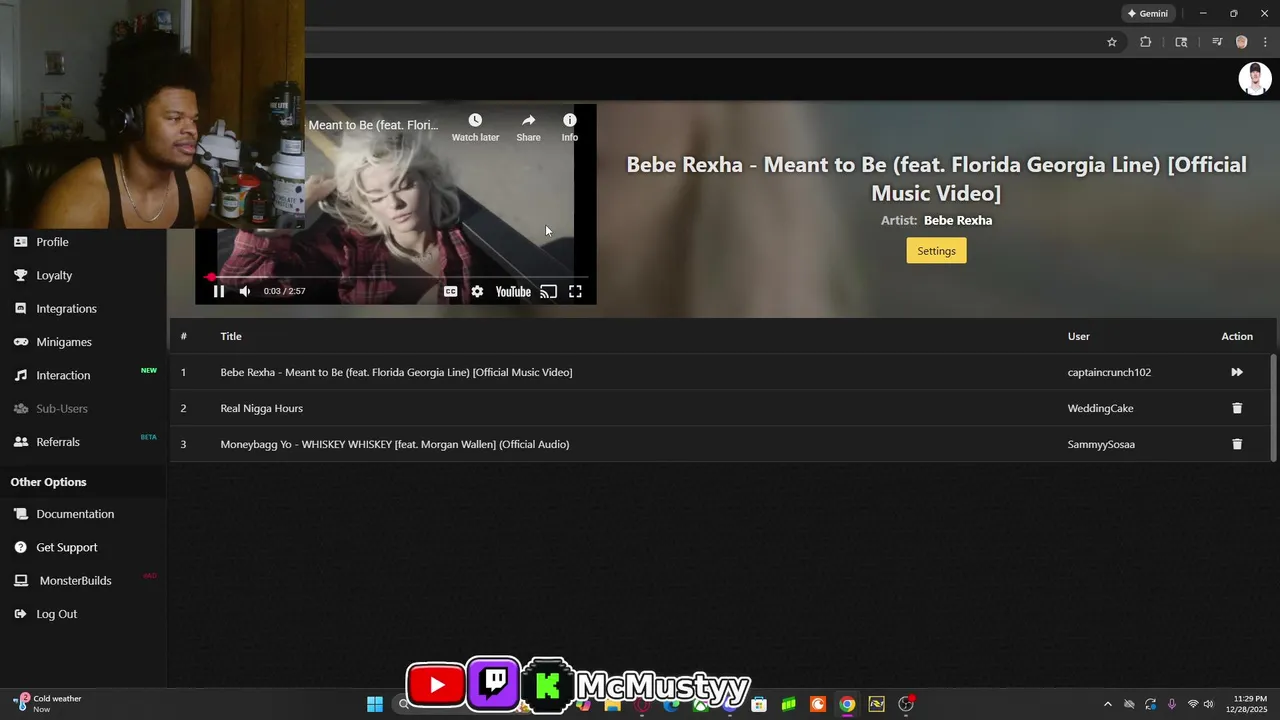Screen dimensions: 1280x720
Task: Click the artist name Bebe Rexha
Action: pyautogui.click(x=958, y=220)
